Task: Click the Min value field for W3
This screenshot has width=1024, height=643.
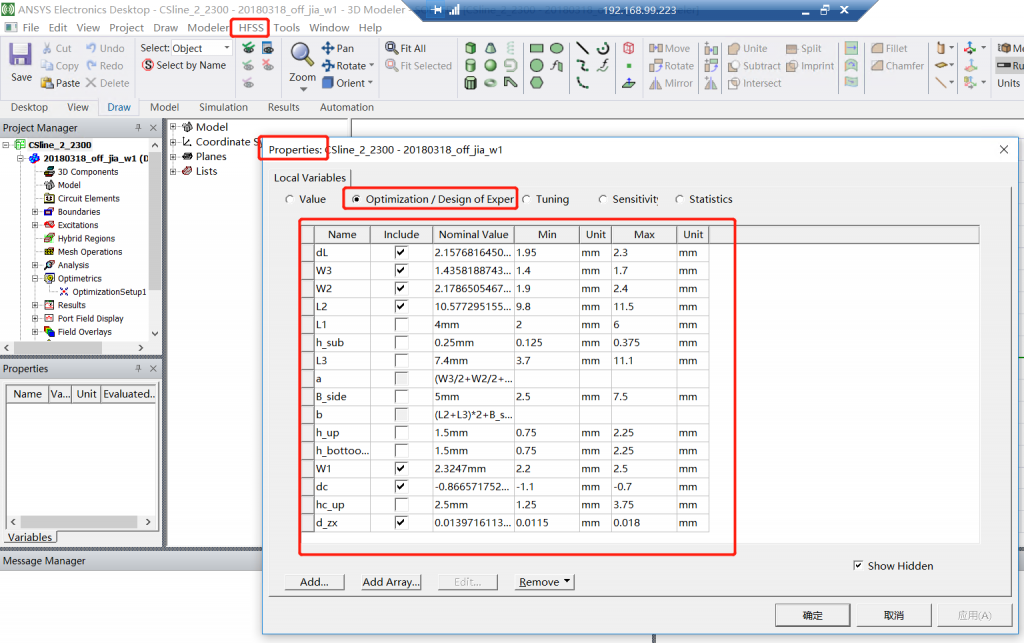Action: point(547,271)
